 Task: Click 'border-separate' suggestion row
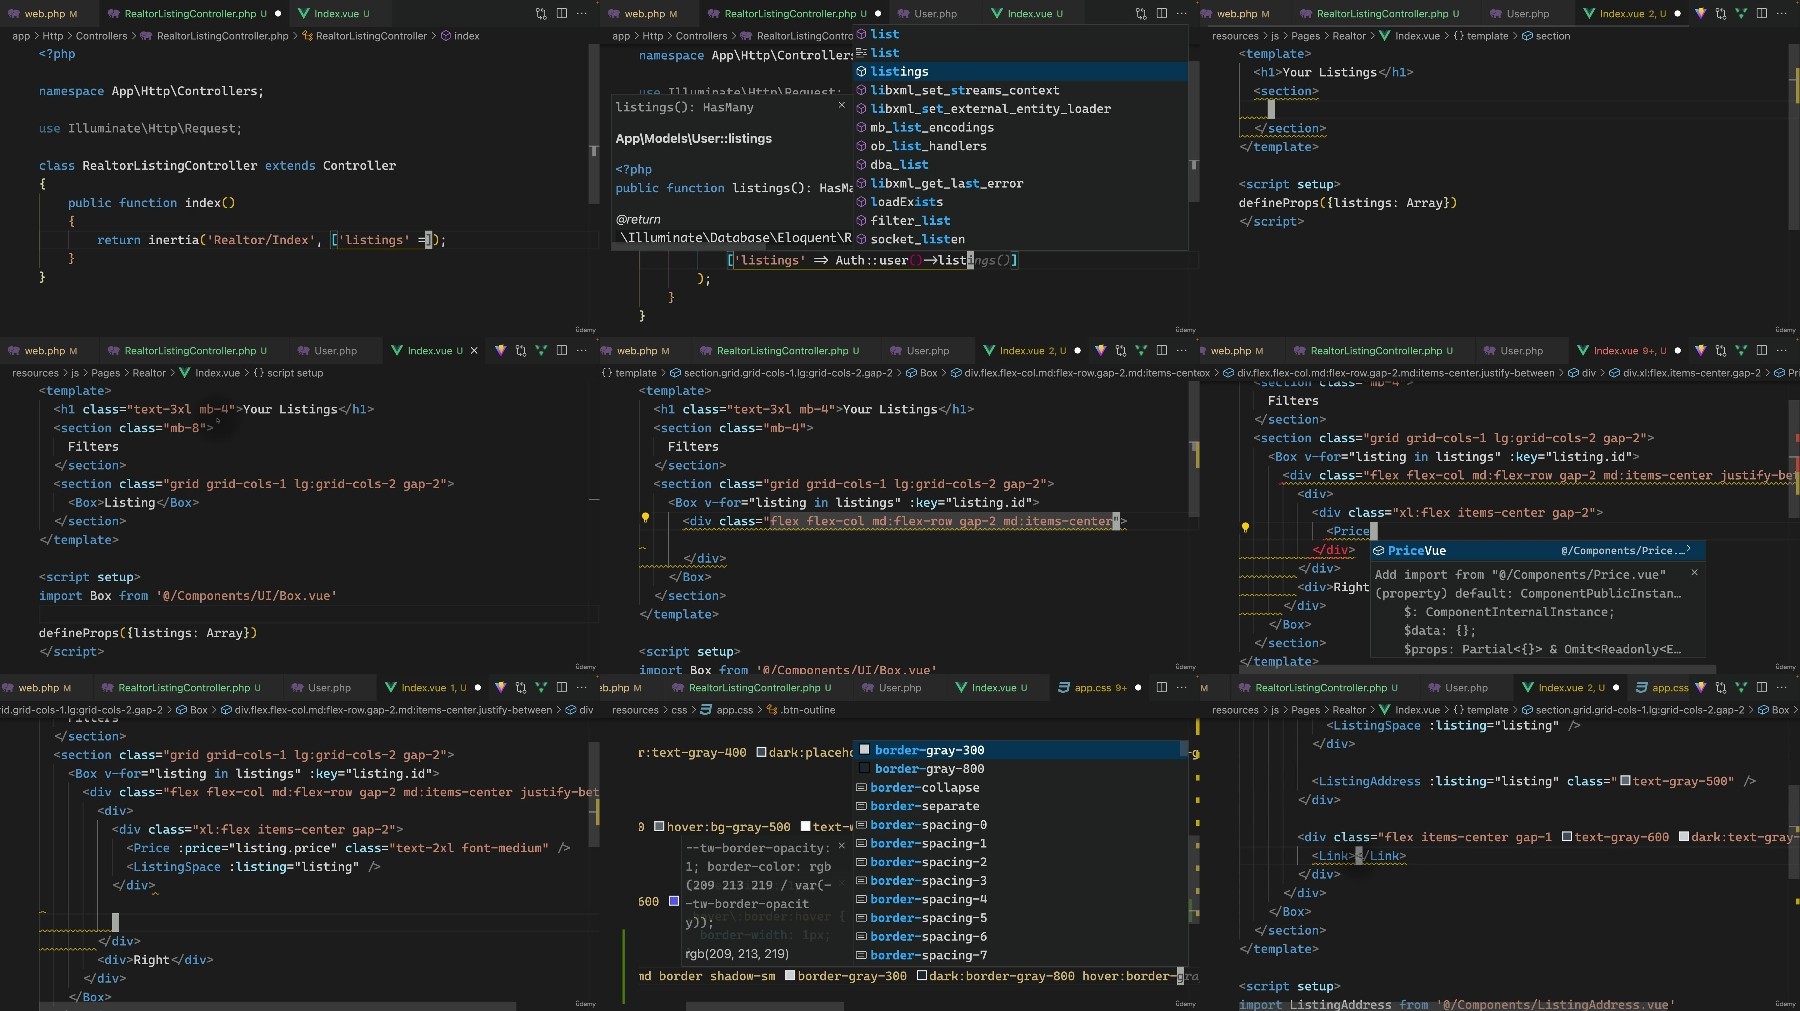point(1020,806)
